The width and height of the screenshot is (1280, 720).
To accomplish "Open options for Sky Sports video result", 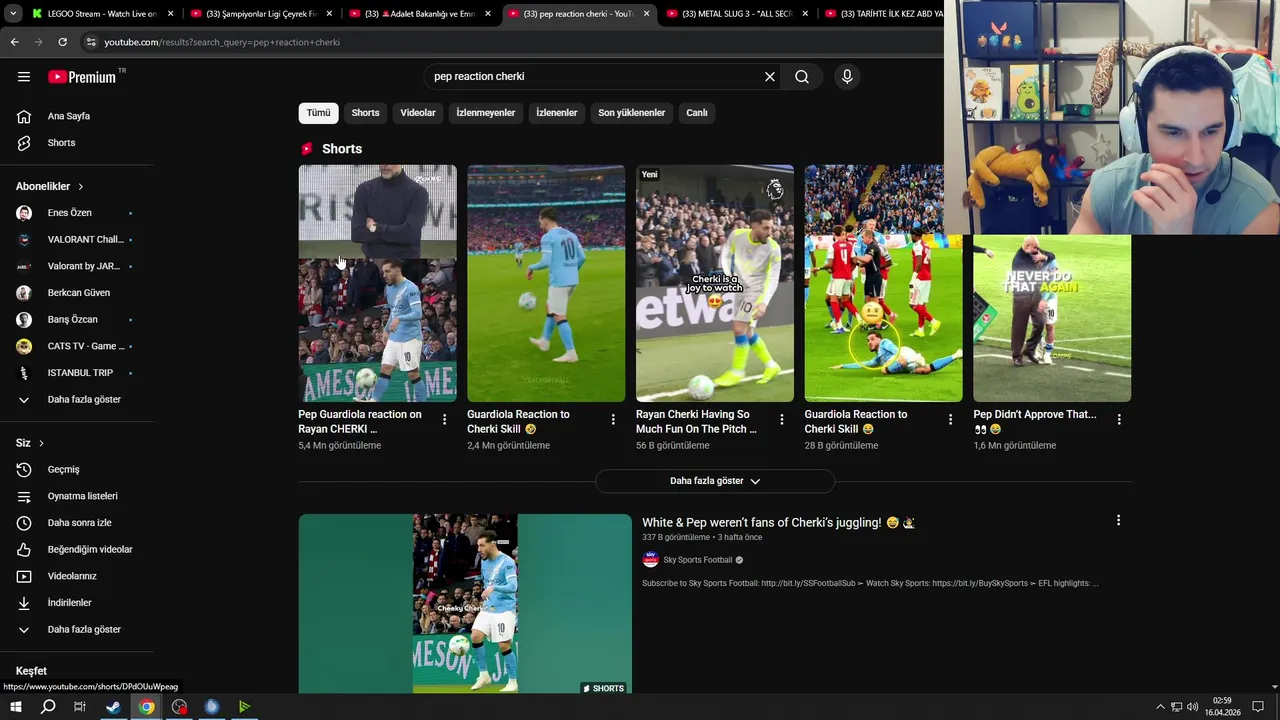I will coord(1118,520).
